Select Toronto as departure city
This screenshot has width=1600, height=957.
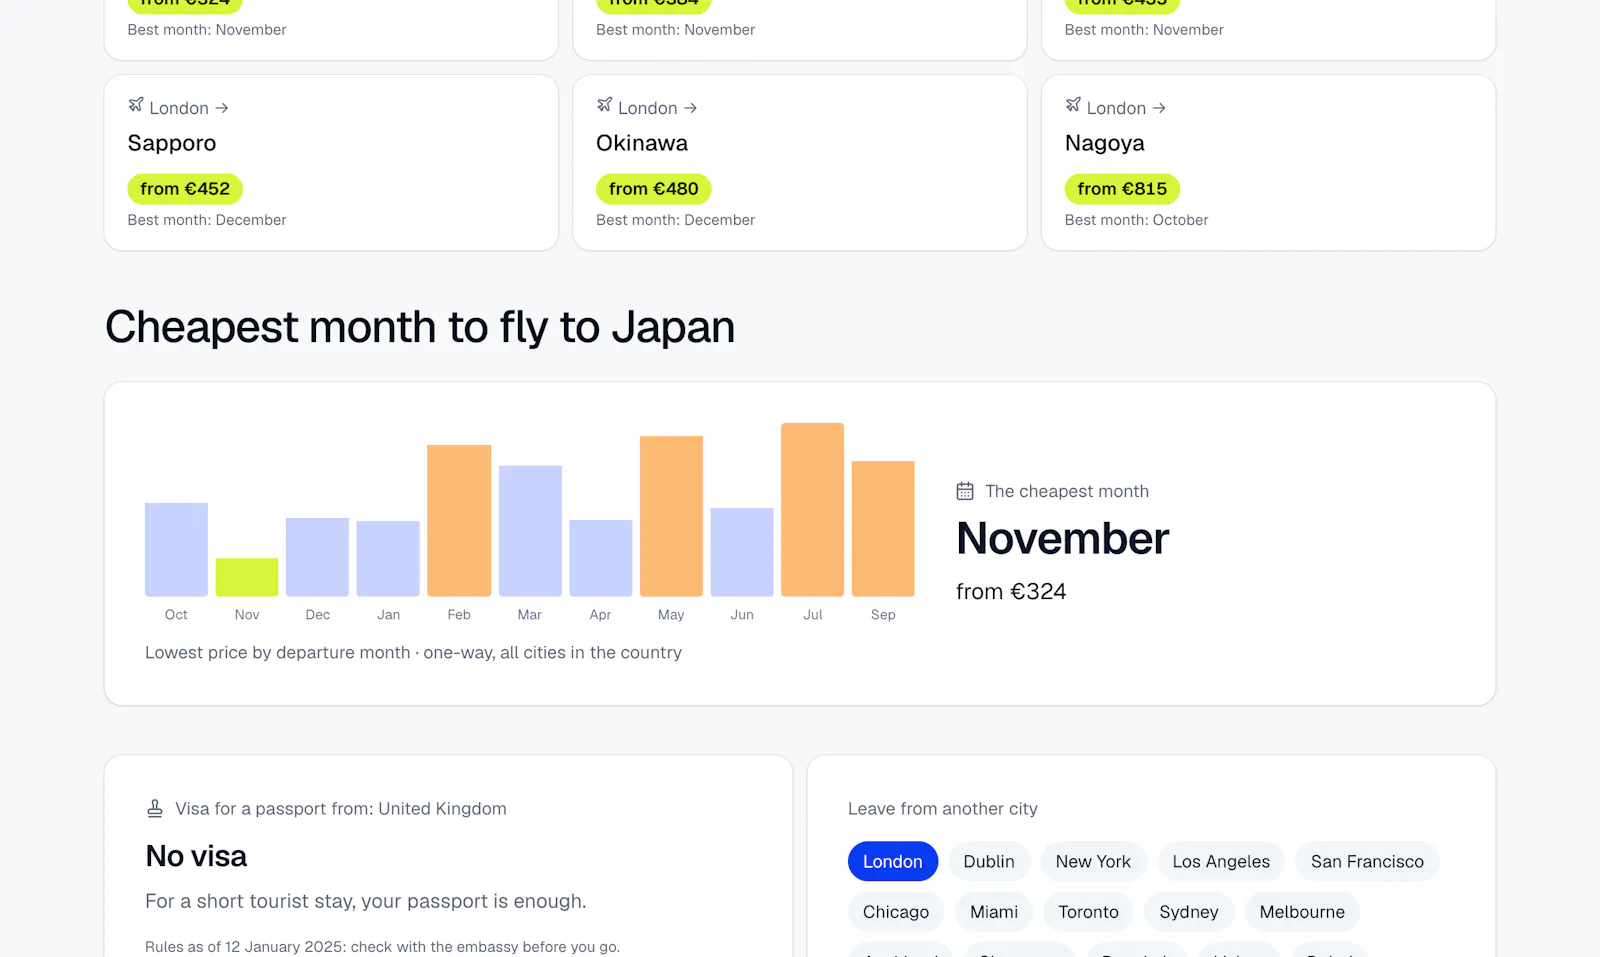[1088, 912]
